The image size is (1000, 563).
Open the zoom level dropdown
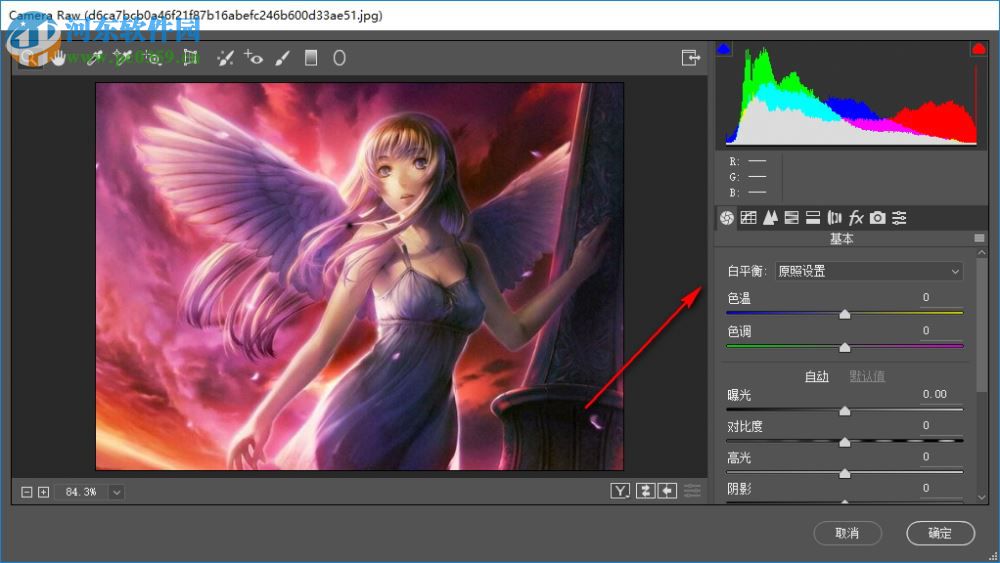[116, 492]
